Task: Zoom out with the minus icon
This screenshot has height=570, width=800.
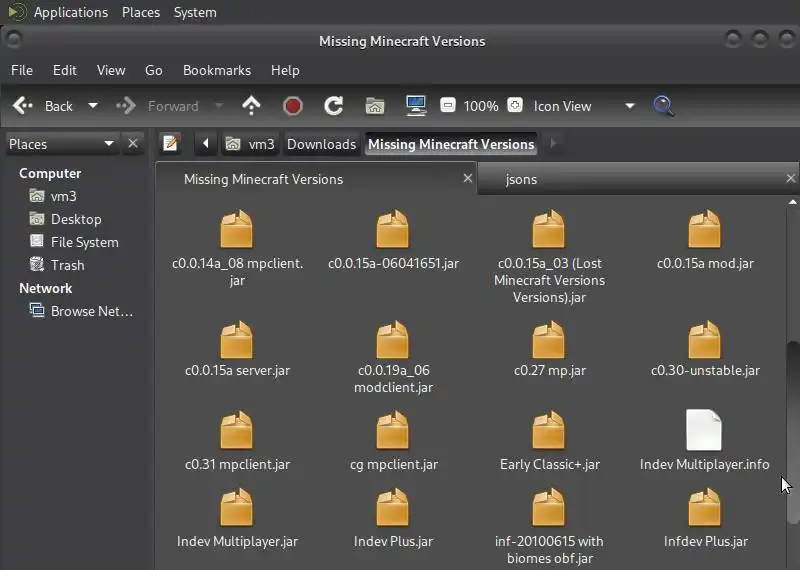Action: 447,106
